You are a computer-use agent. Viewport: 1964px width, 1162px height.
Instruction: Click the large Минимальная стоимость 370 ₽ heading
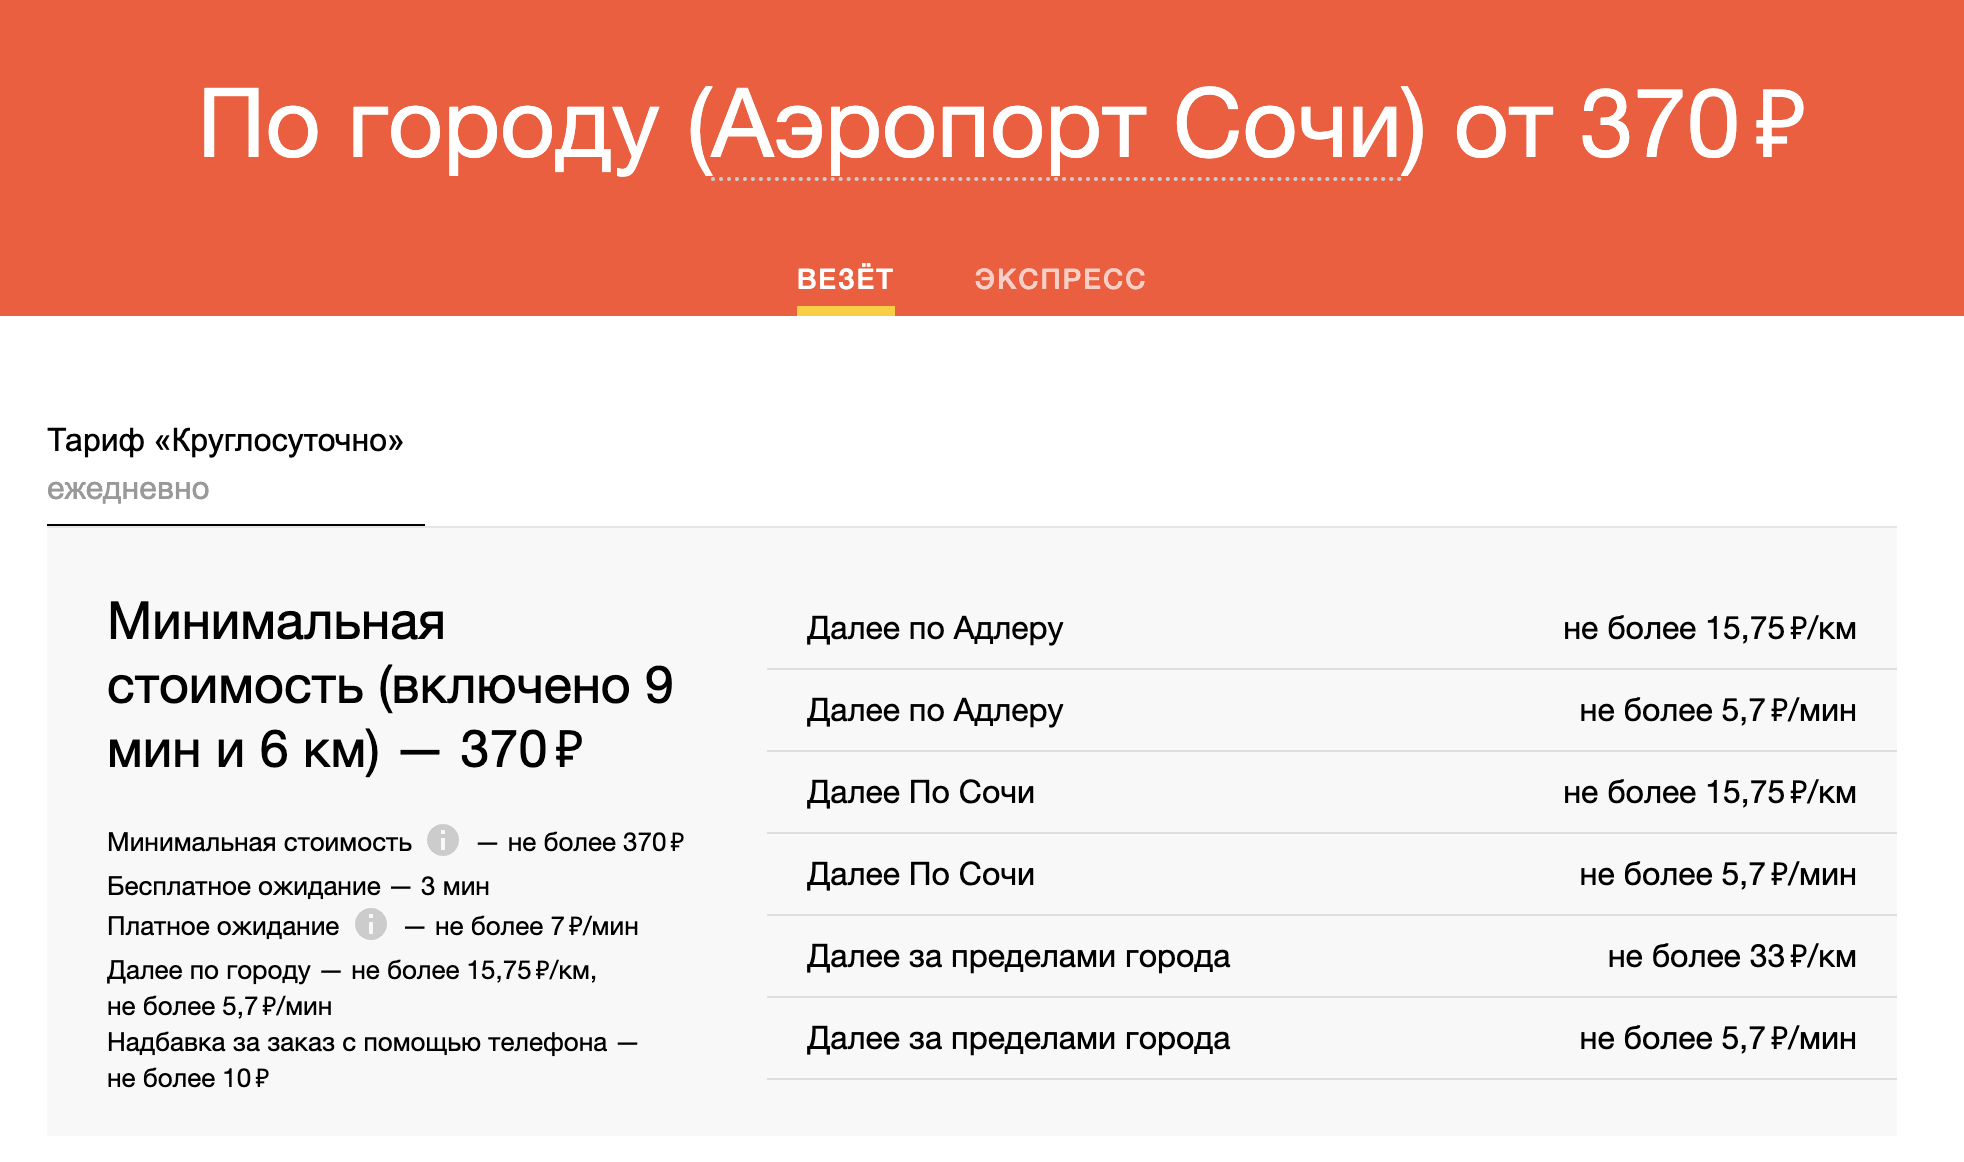pyautogui.click(x=390, y=686)
